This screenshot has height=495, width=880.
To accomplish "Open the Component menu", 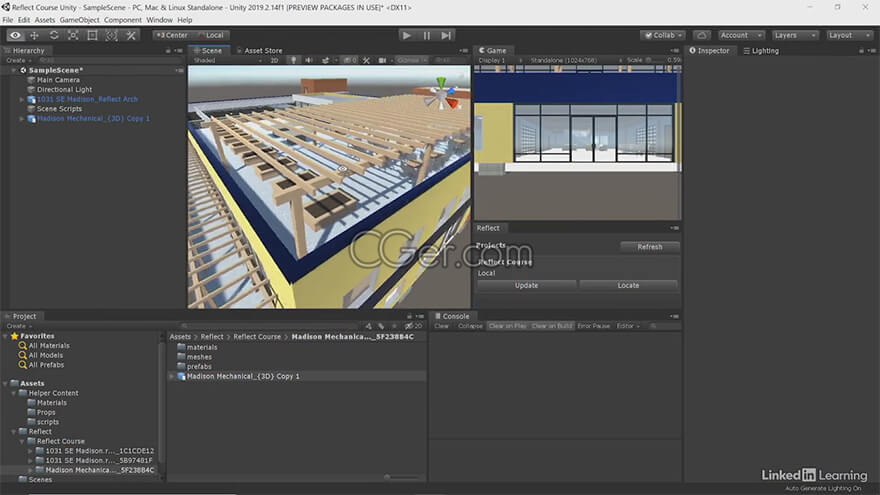I will (122, 20).
